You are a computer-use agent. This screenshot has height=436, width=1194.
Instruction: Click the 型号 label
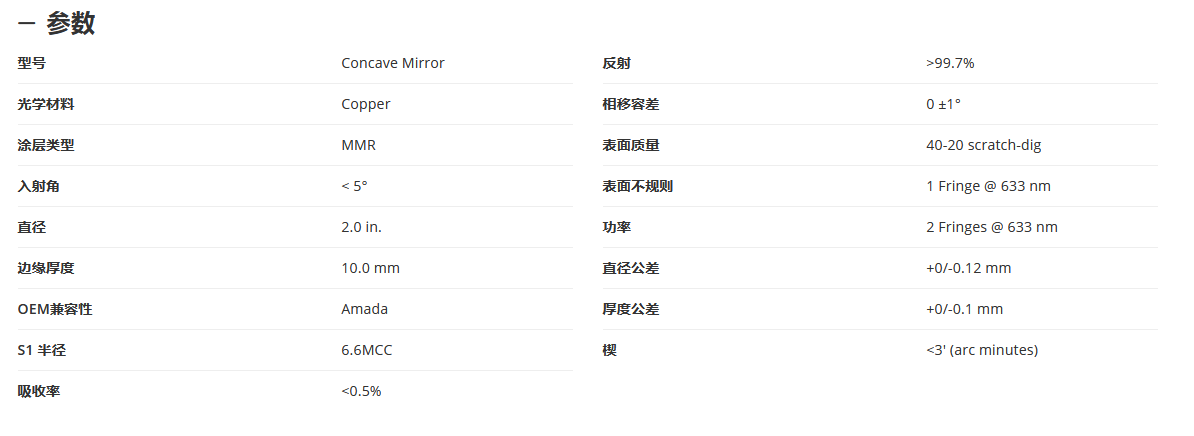(x=31, y=63)
